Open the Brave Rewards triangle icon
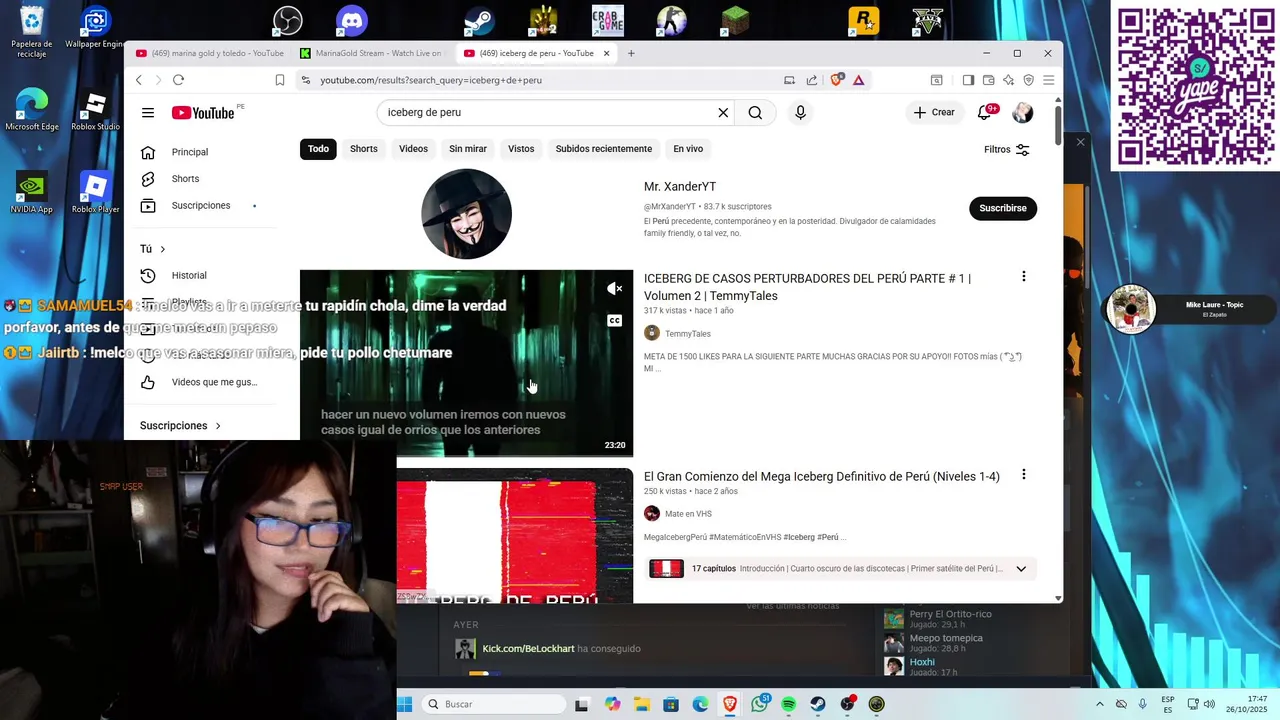Screen dimensions: 1280x720 tap(858, 80)
